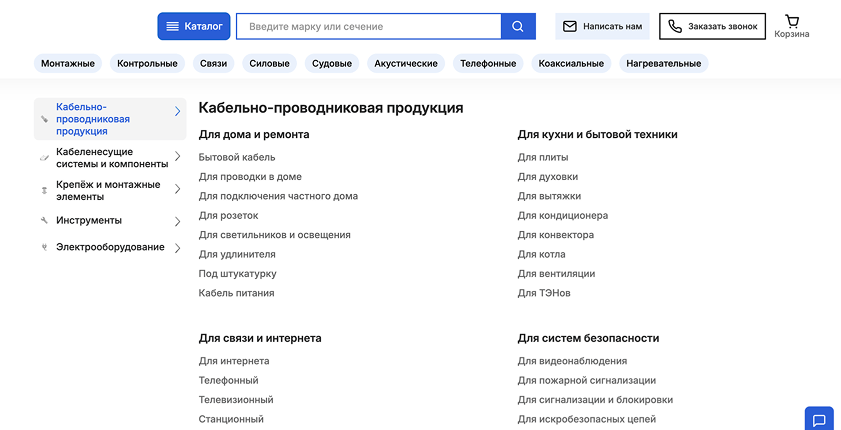Click the magnifier search button

[518, 26]
